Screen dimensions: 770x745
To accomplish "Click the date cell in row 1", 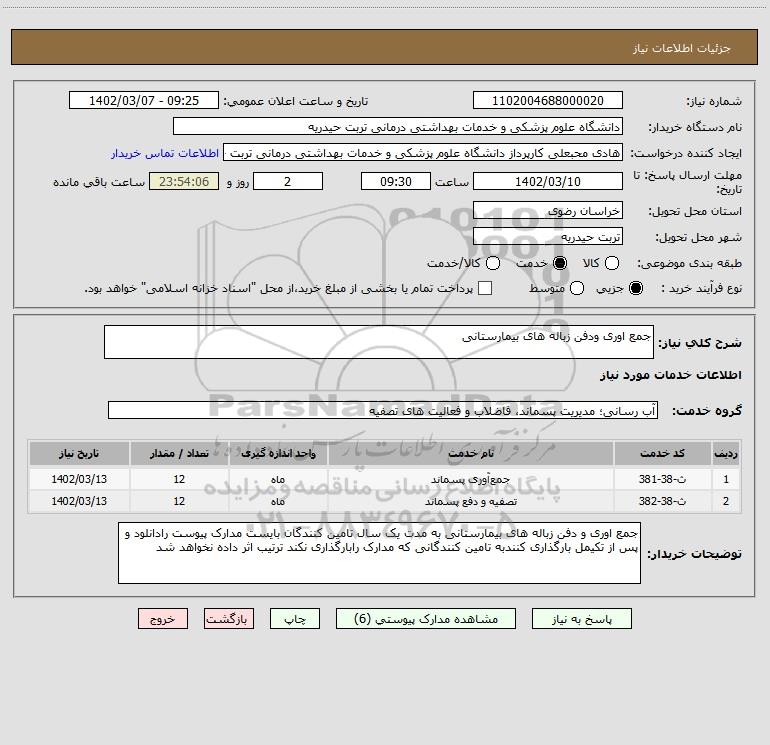I will pos(79,479).
